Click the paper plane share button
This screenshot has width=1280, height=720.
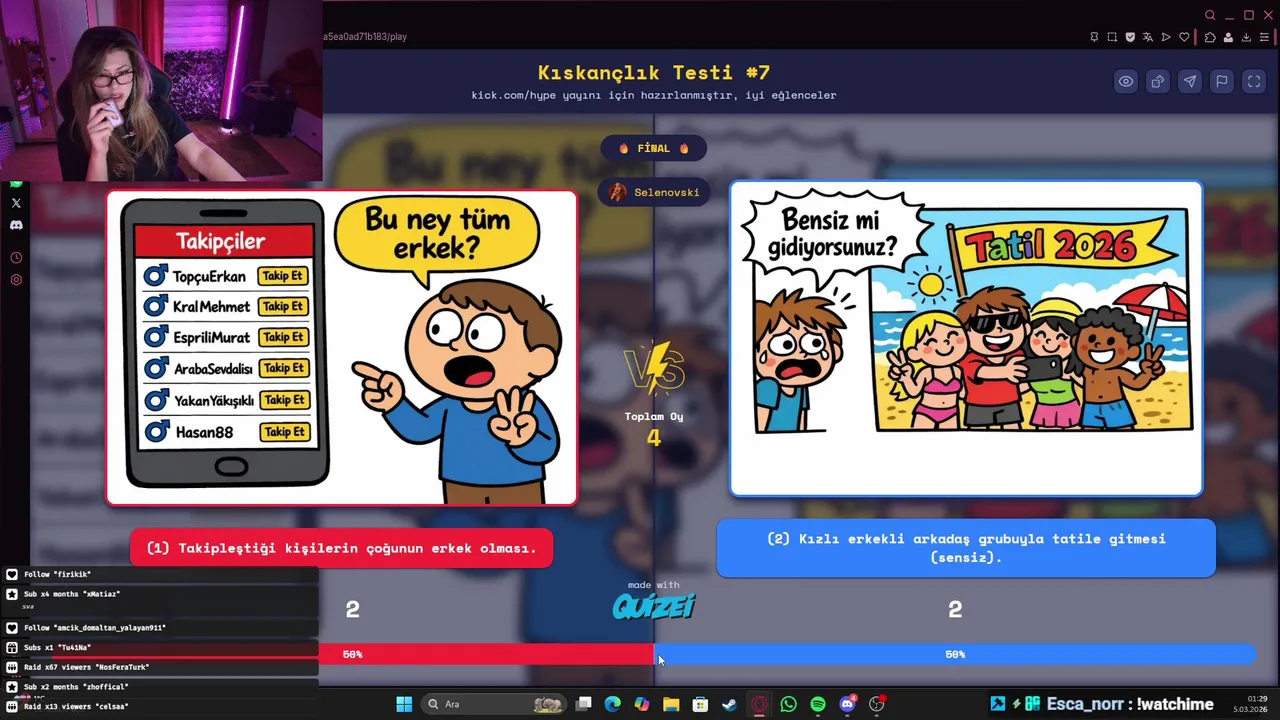[x=1190, y=82]
